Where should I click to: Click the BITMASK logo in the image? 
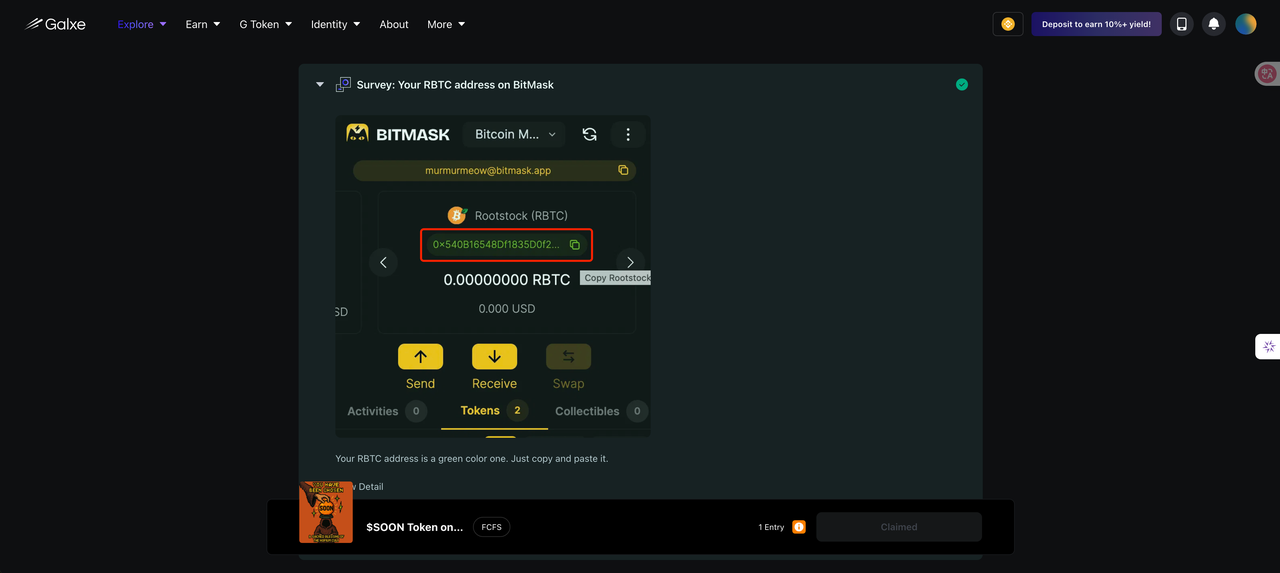click(398, 134)
